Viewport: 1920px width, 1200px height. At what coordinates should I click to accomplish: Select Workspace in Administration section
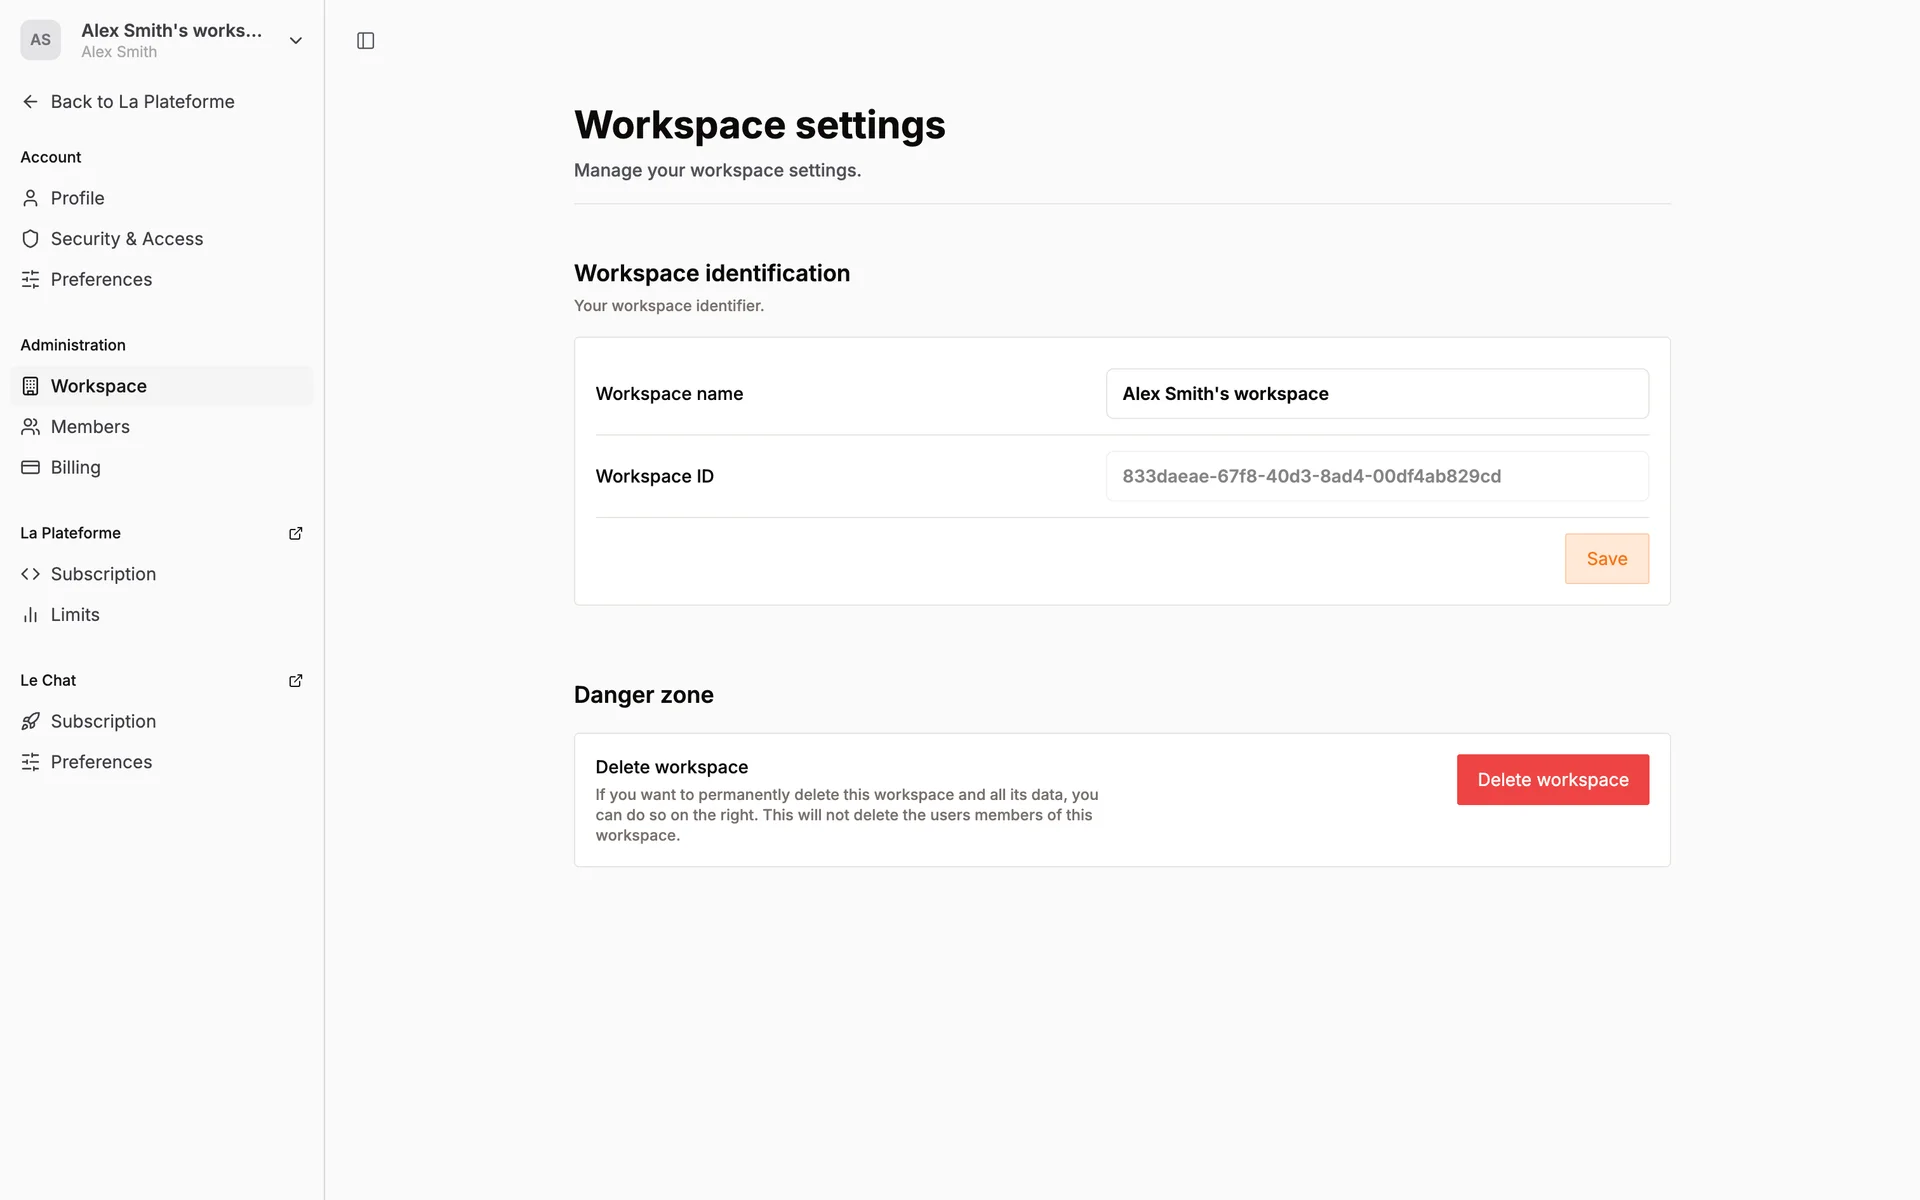[x=99, y=386]
